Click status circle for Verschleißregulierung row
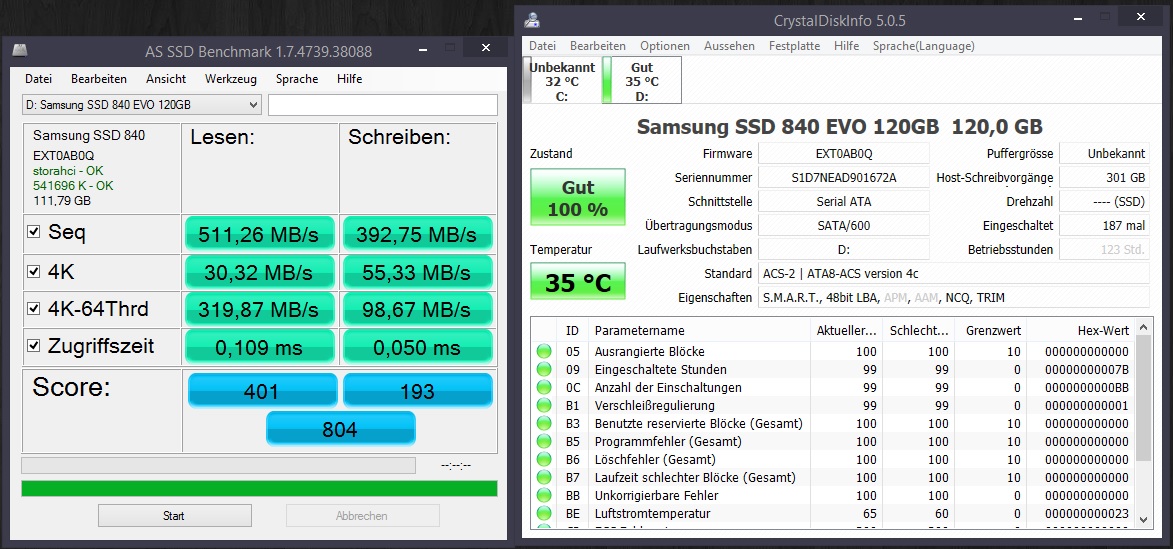The image size is (1173, 549). [x=544, y=405]
